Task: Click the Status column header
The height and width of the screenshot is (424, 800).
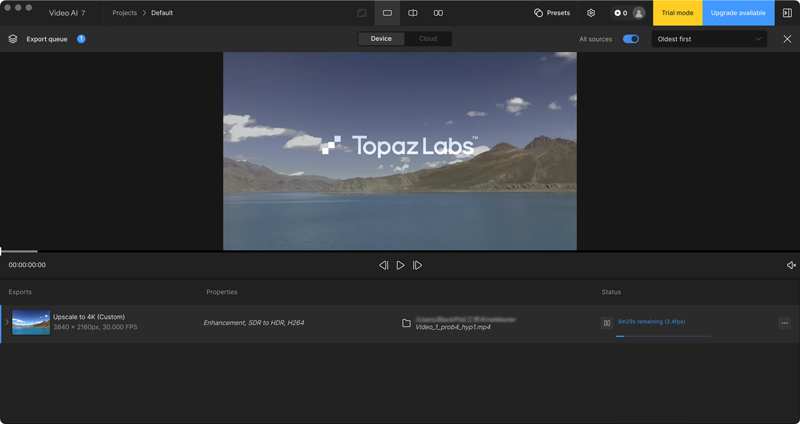Action: tap(611, 292)
